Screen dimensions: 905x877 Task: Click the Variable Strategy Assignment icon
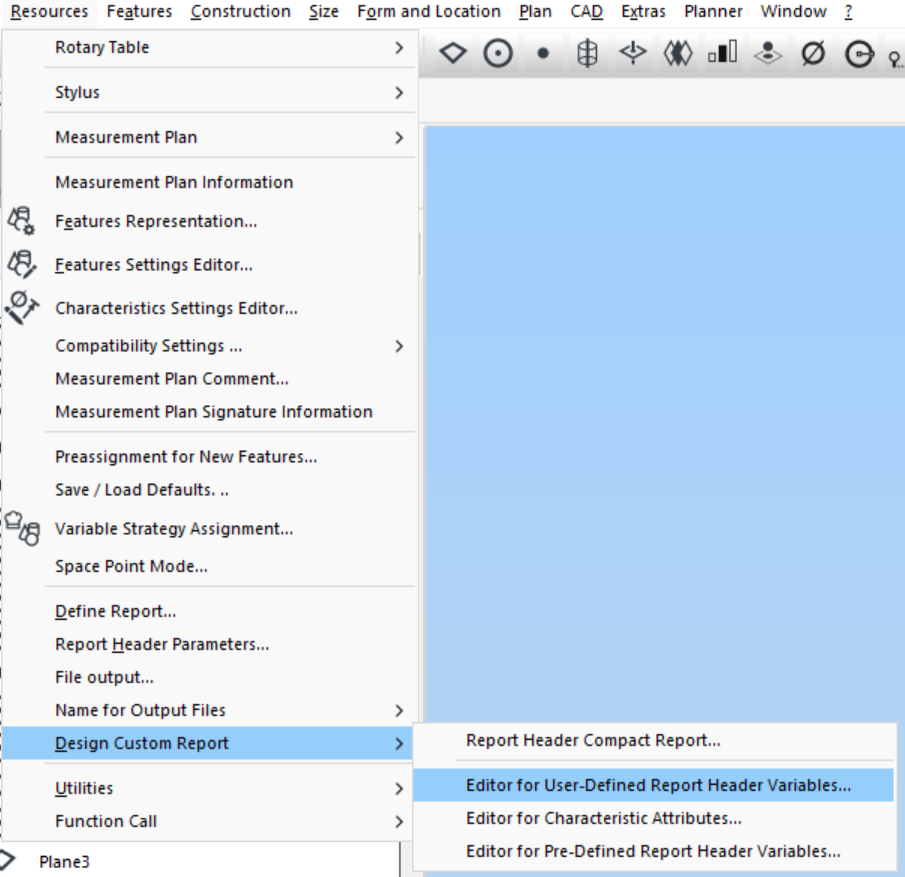(x=23, y=528)
